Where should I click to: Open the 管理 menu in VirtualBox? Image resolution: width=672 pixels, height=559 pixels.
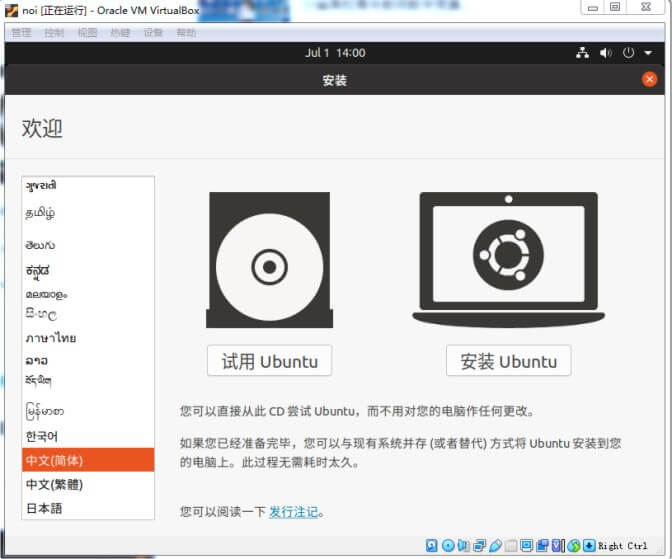coord(21,33)
